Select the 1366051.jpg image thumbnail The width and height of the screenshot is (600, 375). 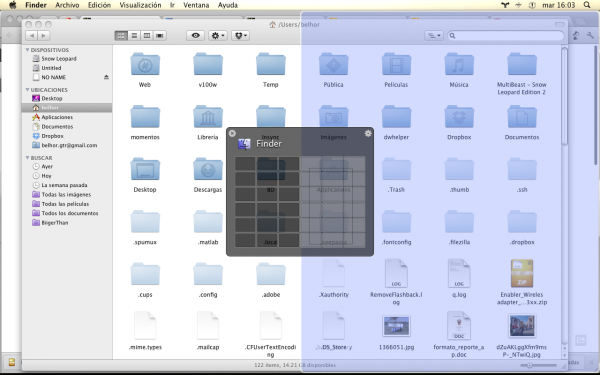(x=396, y=326)
